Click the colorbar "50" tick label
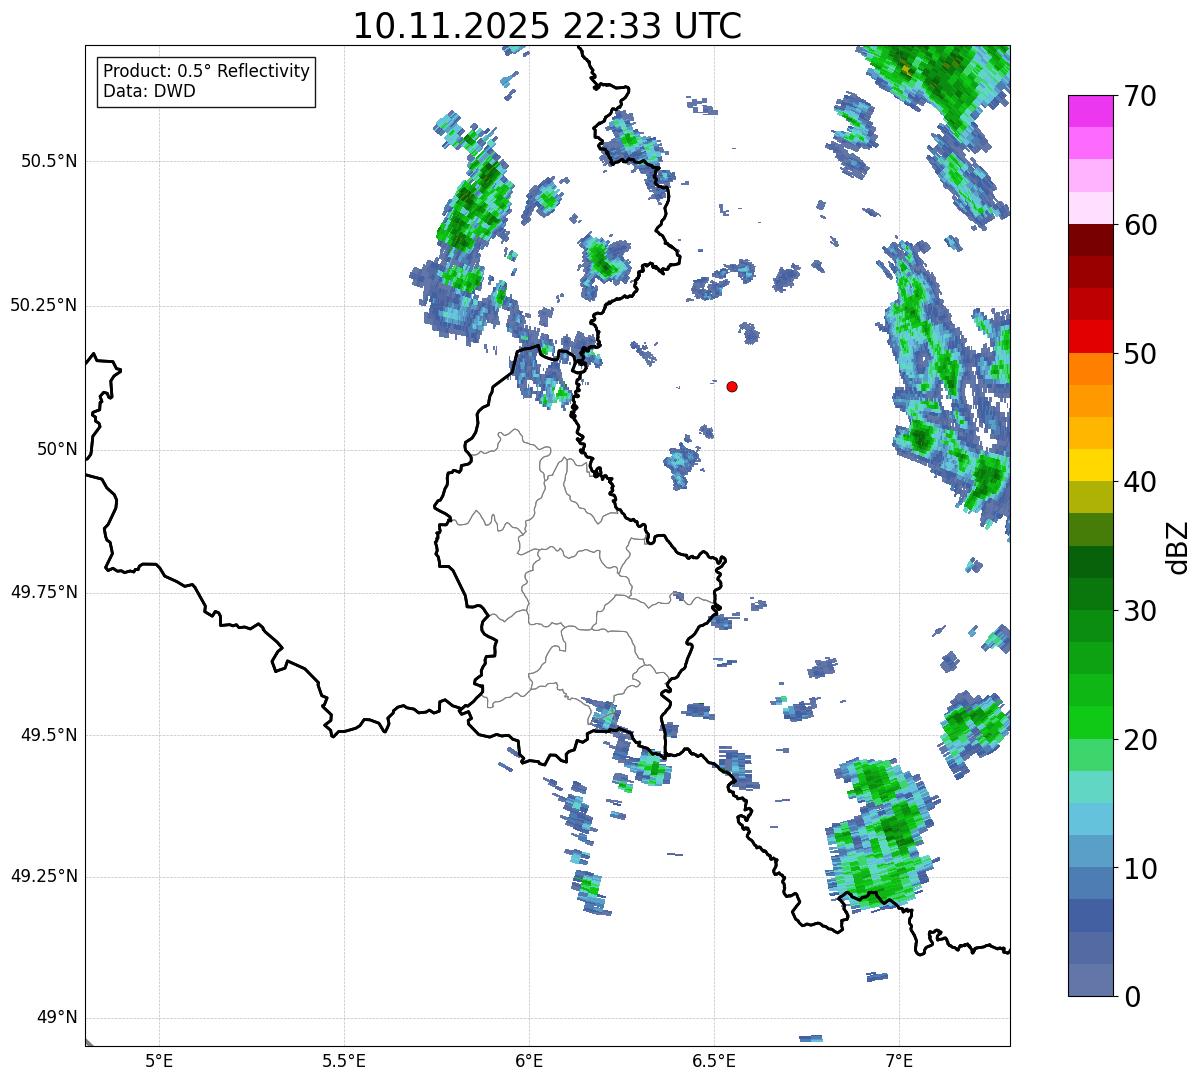Image resolution: width=1202 pixels, height=1081 pixels. click(x=1141, y=354)
